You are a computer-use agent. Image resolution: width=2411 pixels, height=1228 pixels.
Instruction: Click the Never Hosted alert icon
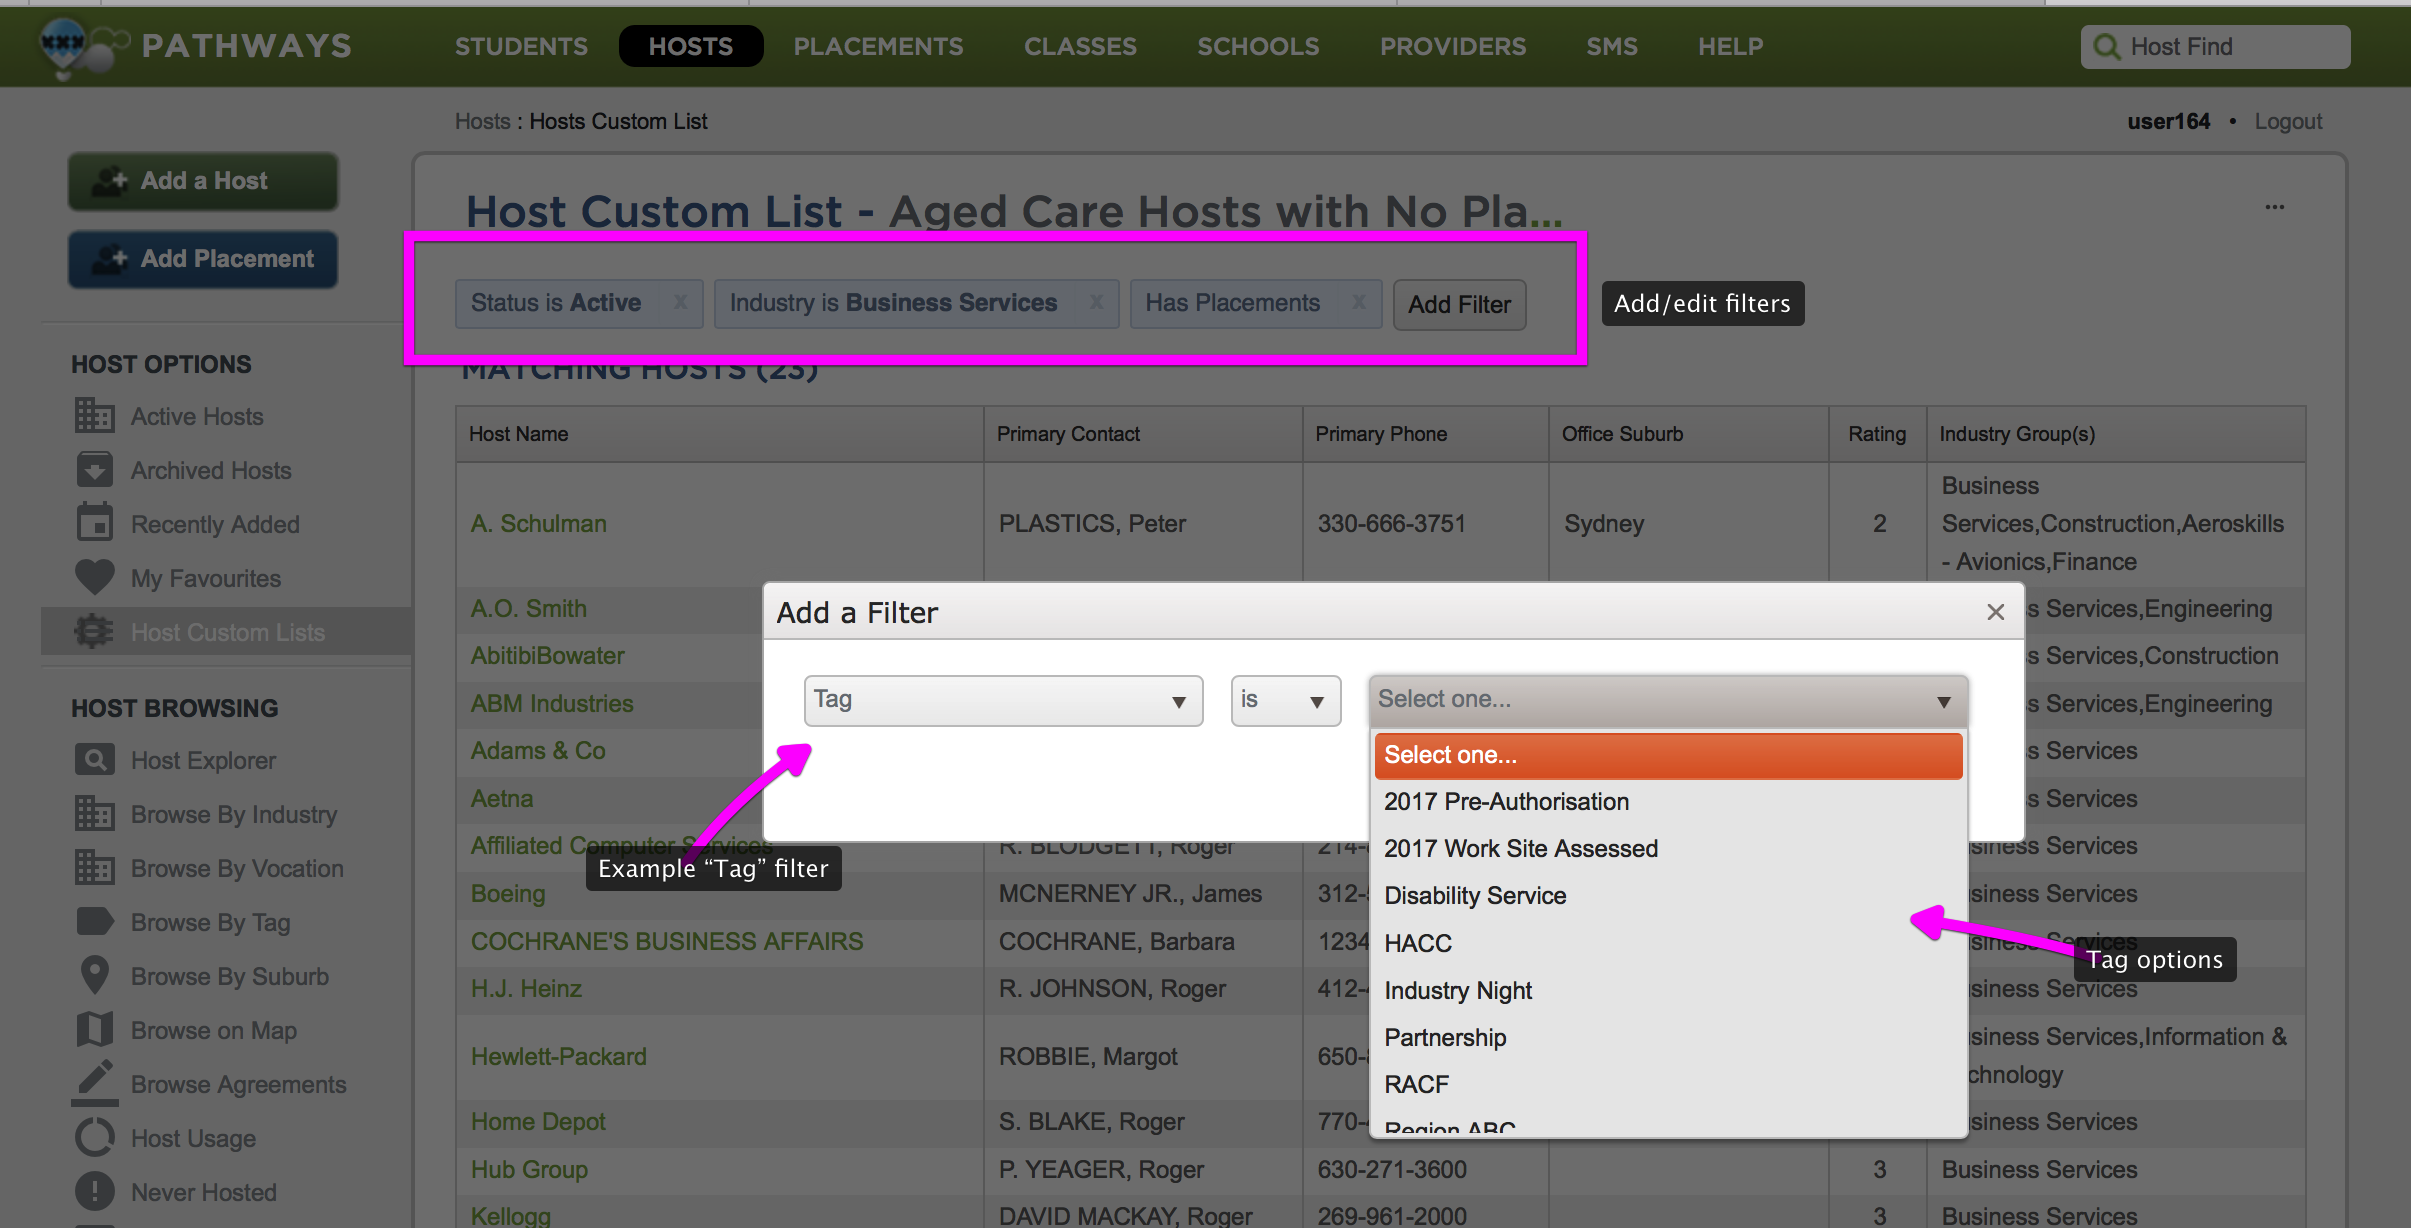[x=94, y=1191]
